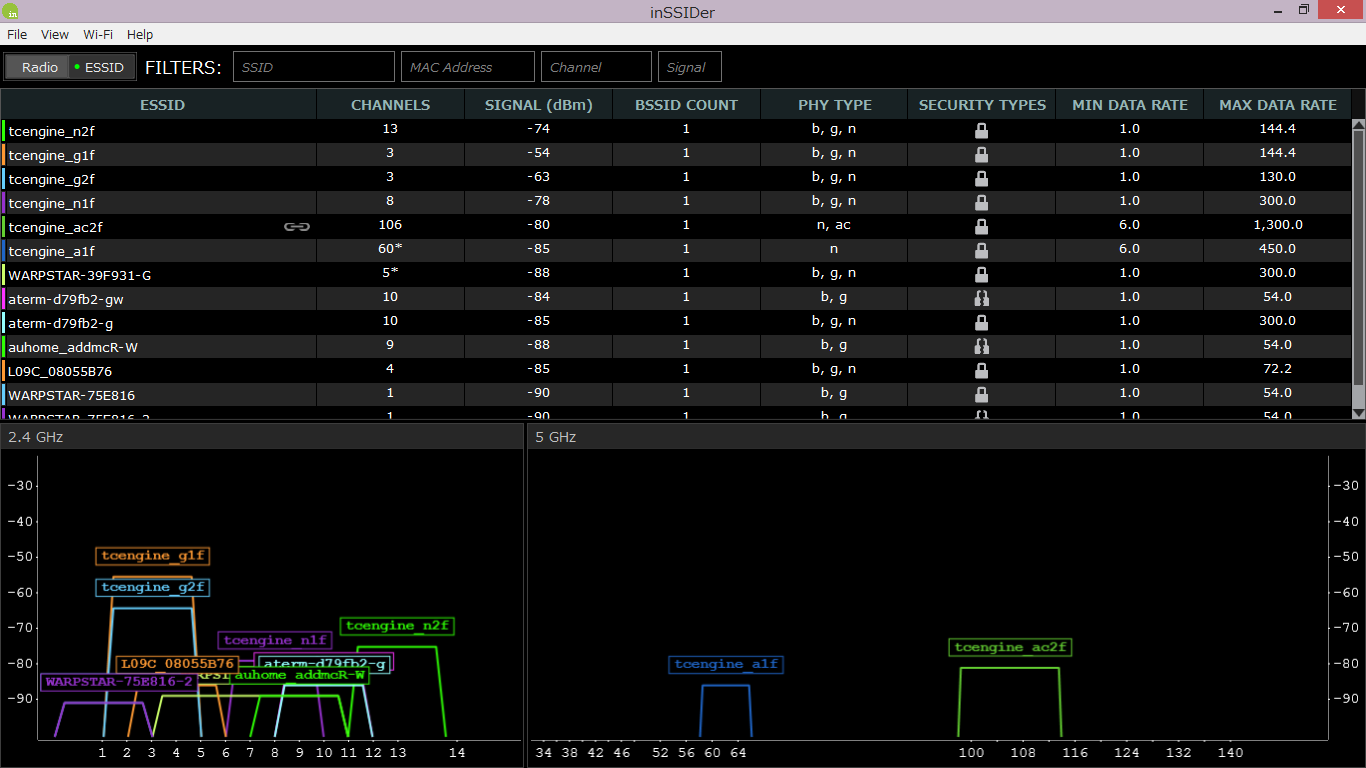Click the lock icon in aterm-d79fb2-g row
Viewport: 1366px width, 768px height.
point(982,322)
